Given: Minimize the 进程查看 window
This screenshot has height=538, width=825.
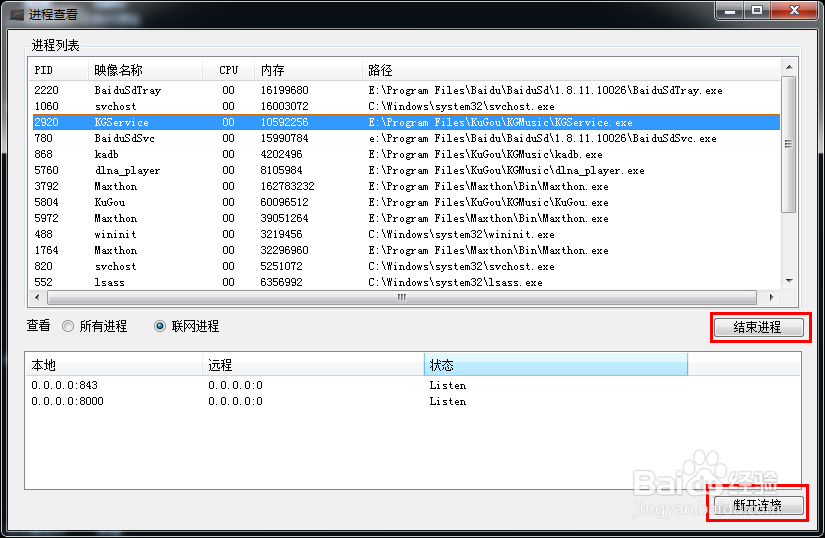Looking at the screenshot, I should point(730,10).
